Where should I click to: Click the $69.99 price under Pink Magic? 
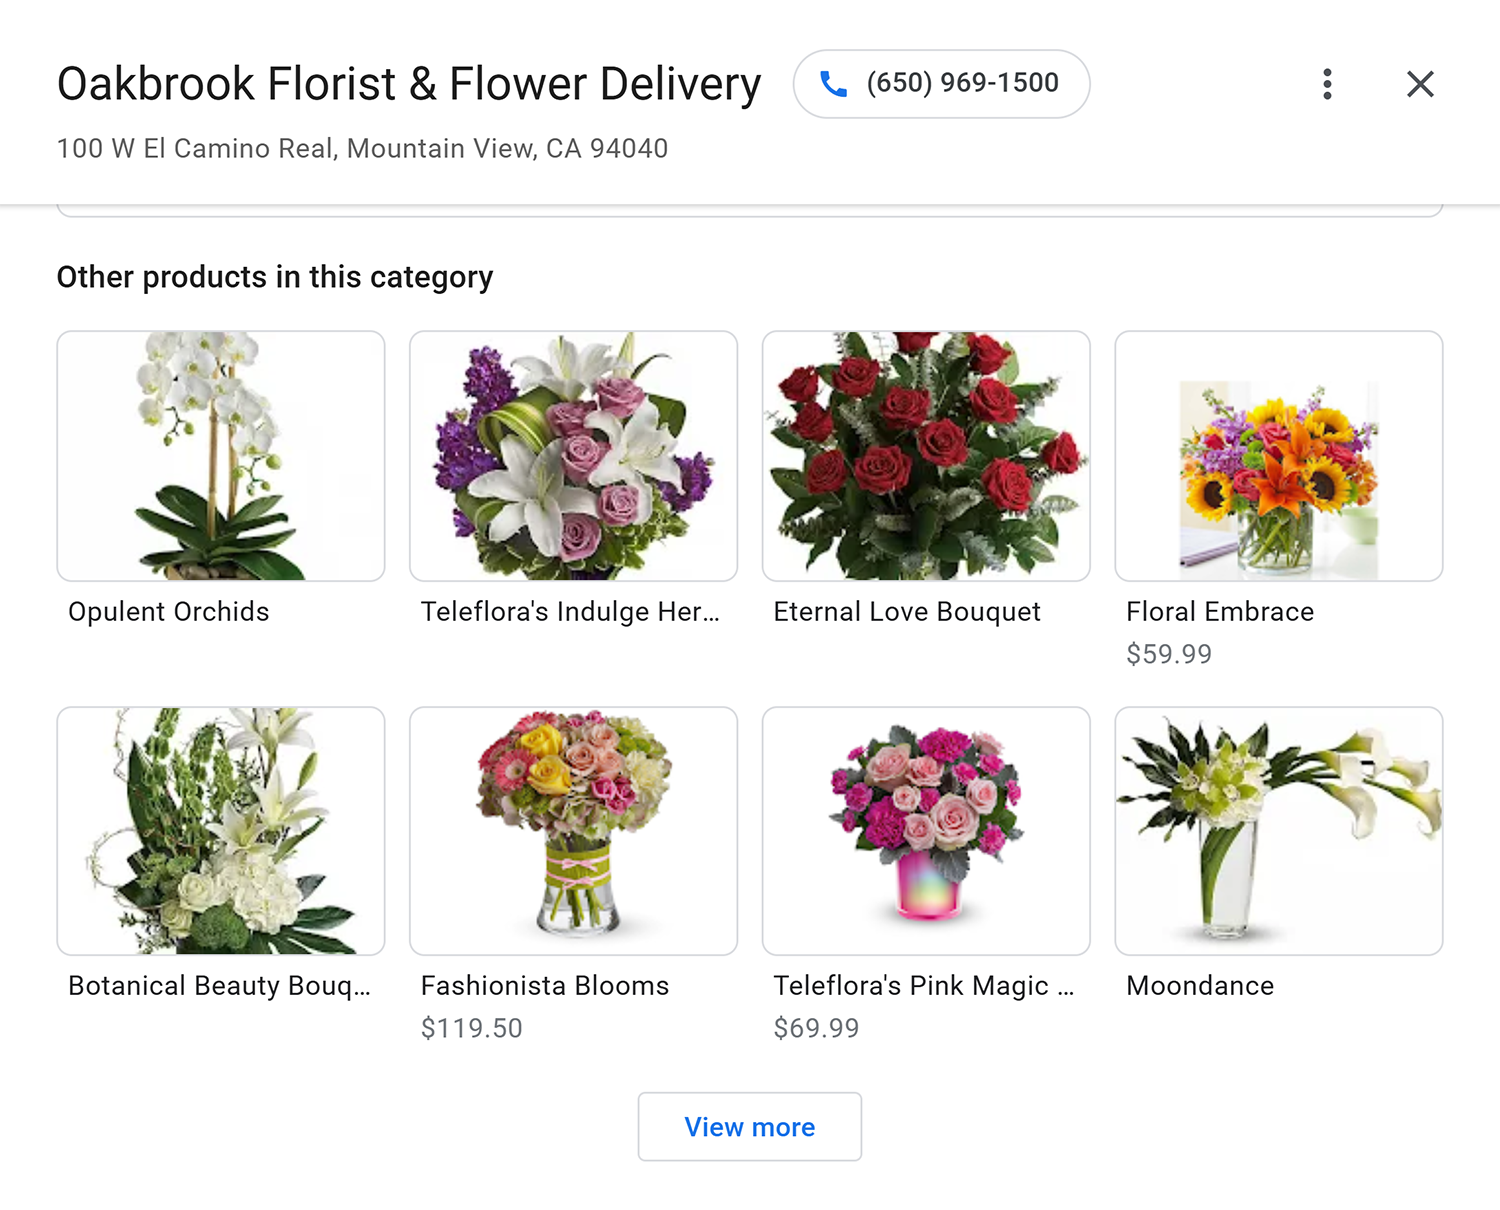pos(816,1028)
